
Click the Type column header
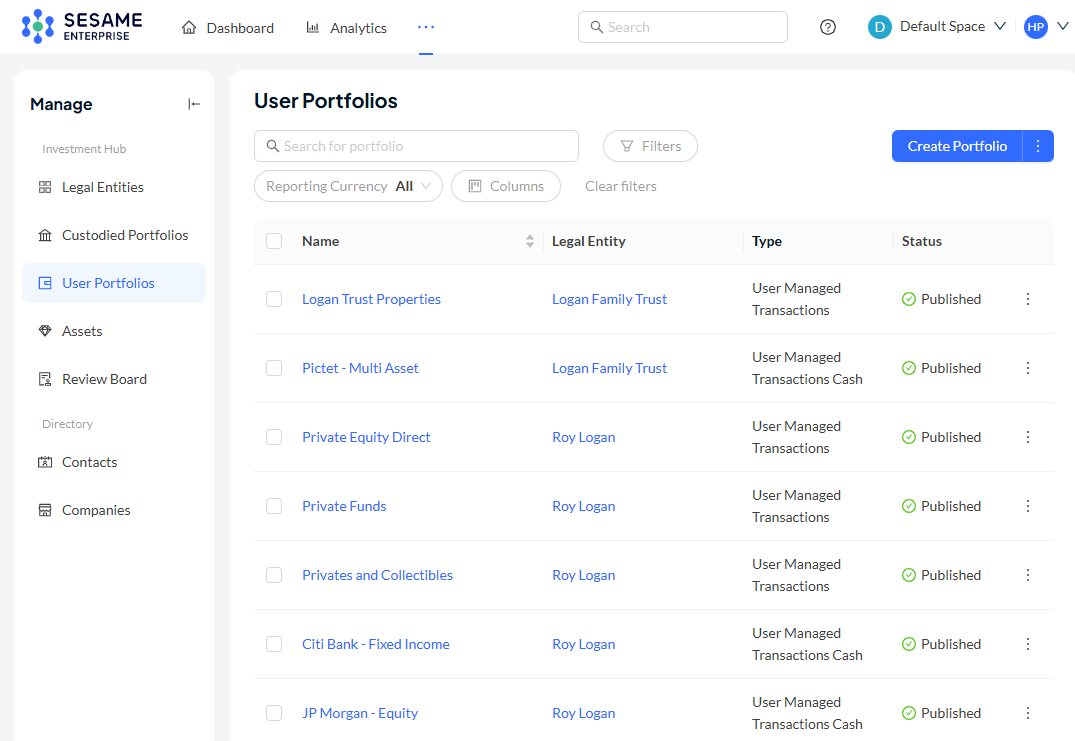point(766,241)
